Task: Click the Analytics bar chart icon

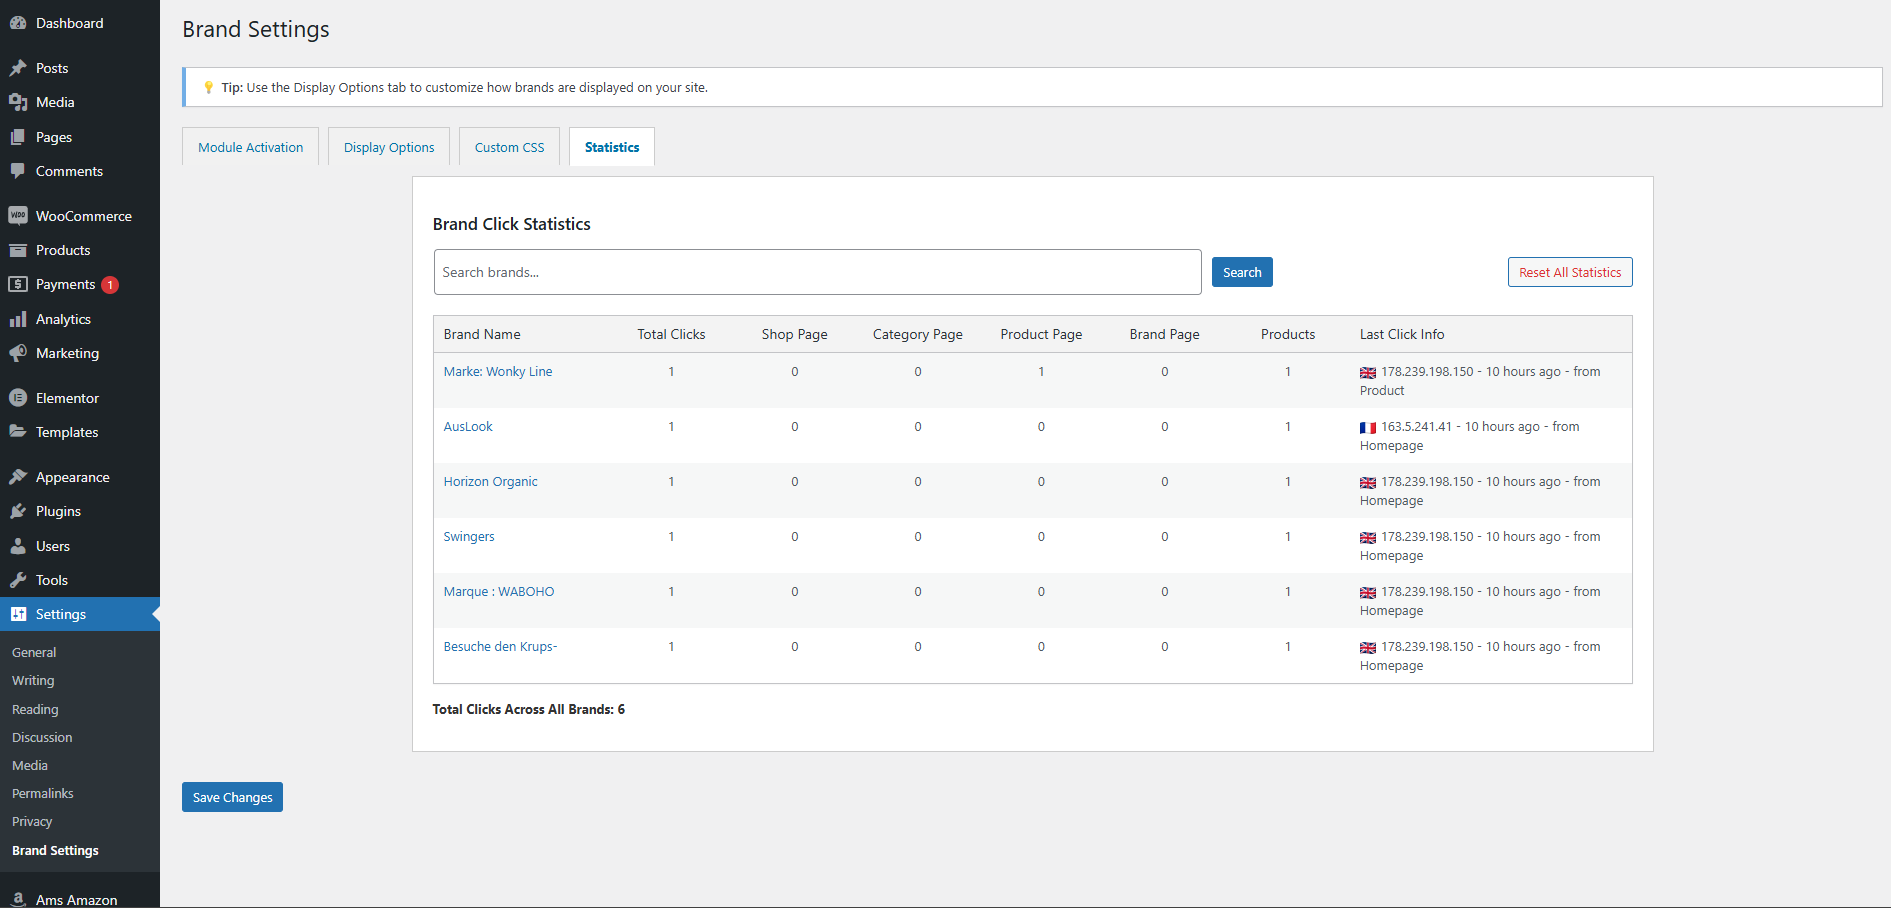Action: tap(18, 319)
